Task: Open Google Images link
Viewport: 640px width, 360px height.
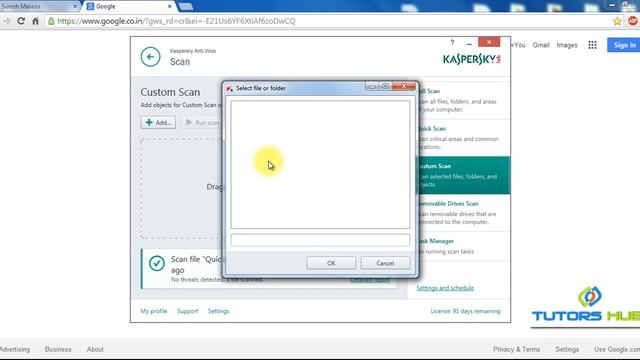Action: [x=567, y=45]
